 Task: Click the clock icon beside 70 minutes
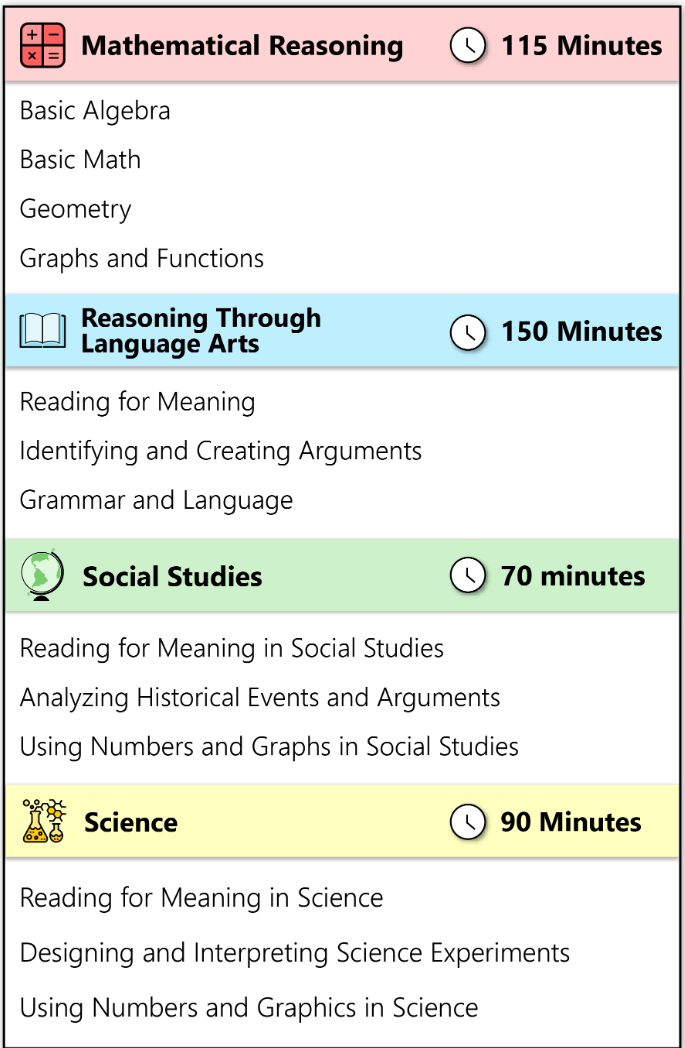tap(468, 575)
